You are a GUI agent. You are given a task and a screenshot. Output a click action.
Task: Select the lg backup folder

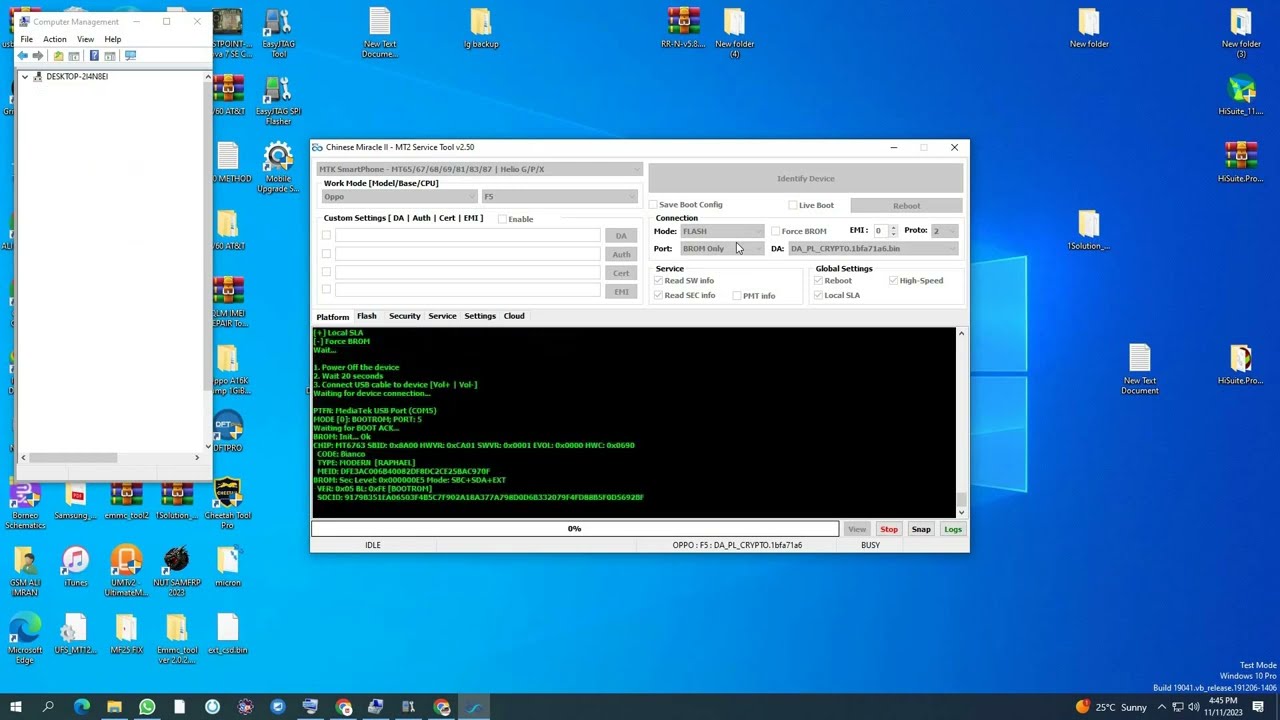coord(481,29)
